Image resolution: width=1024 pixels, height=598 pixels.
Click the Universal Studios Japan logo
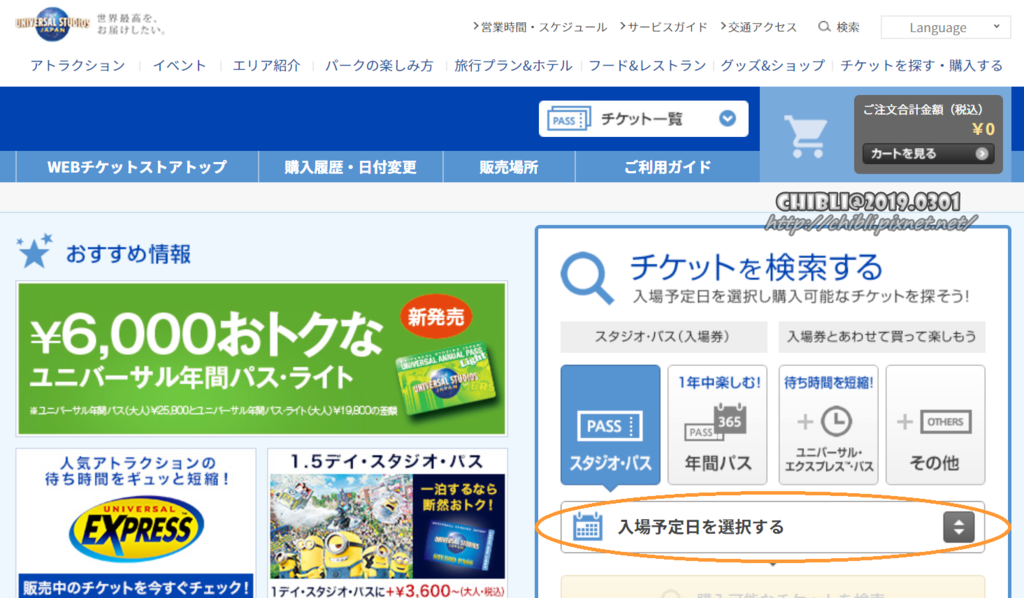[52, 24]
